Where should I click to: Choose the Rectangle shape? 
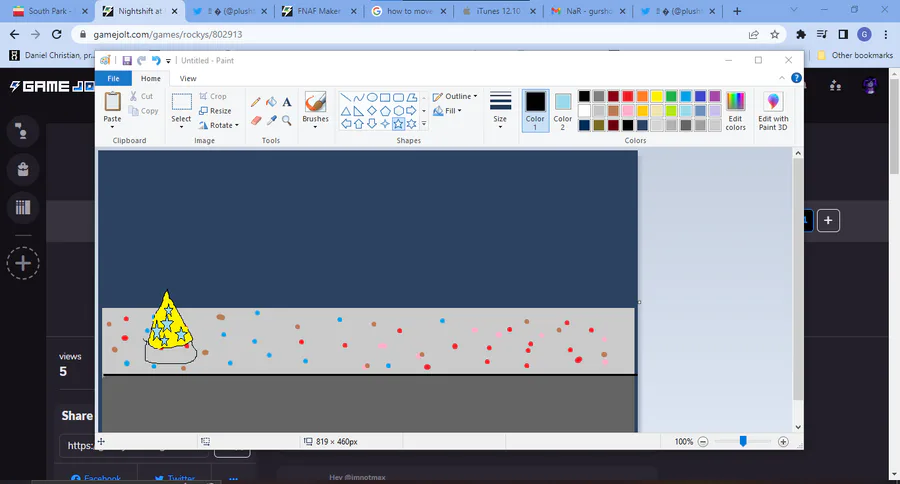tap(385, 97)
